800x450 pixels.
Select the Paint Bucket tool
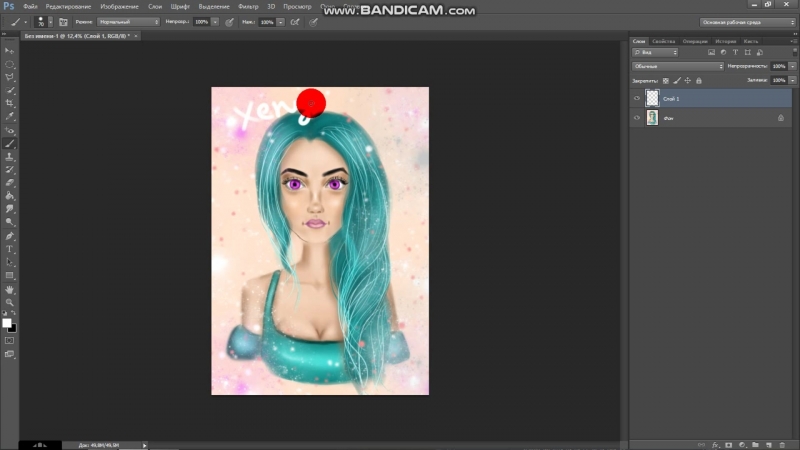click(9, 196)
